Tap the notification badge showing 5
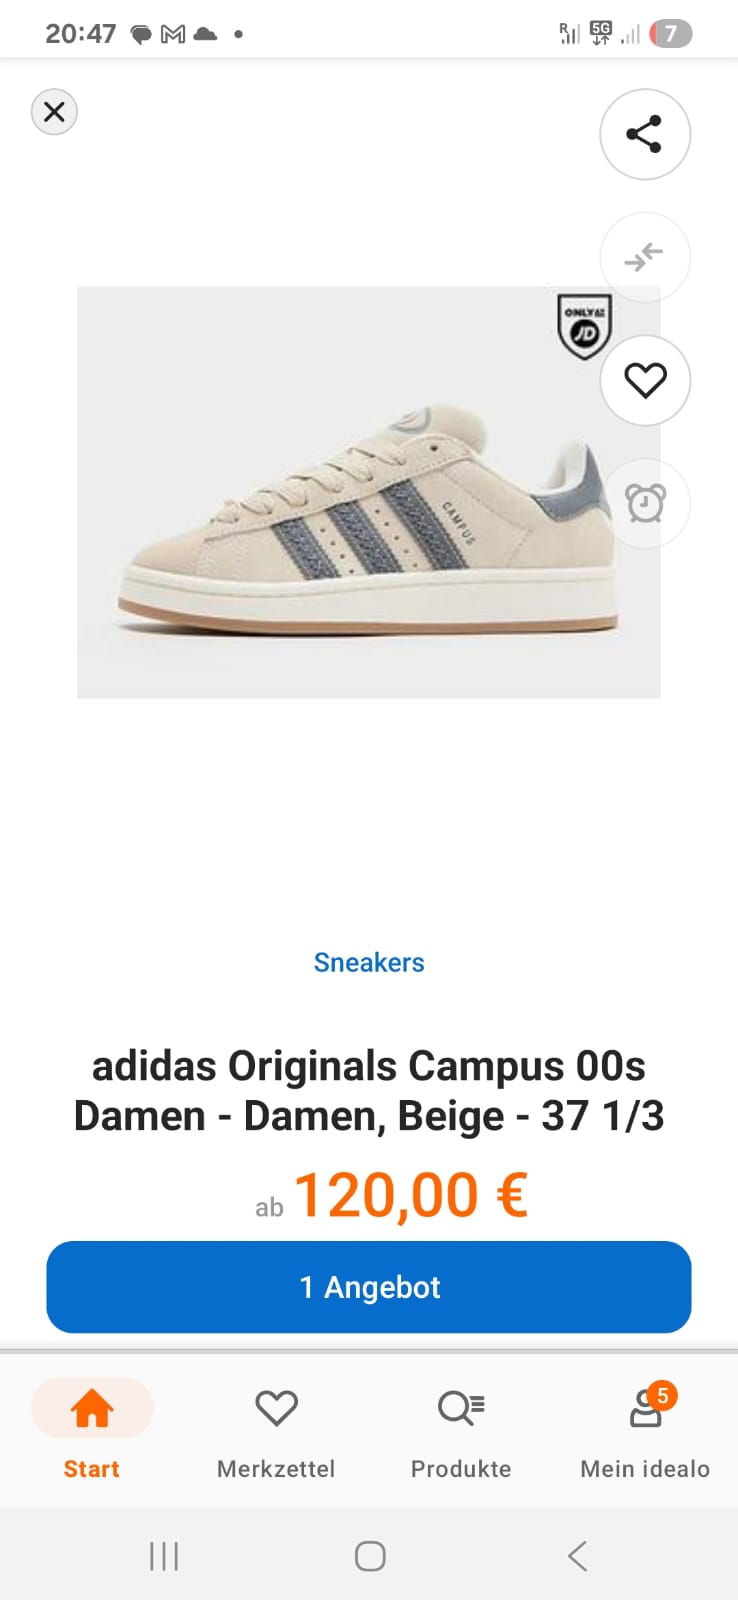738x1600 pixels. [662, 1395]
